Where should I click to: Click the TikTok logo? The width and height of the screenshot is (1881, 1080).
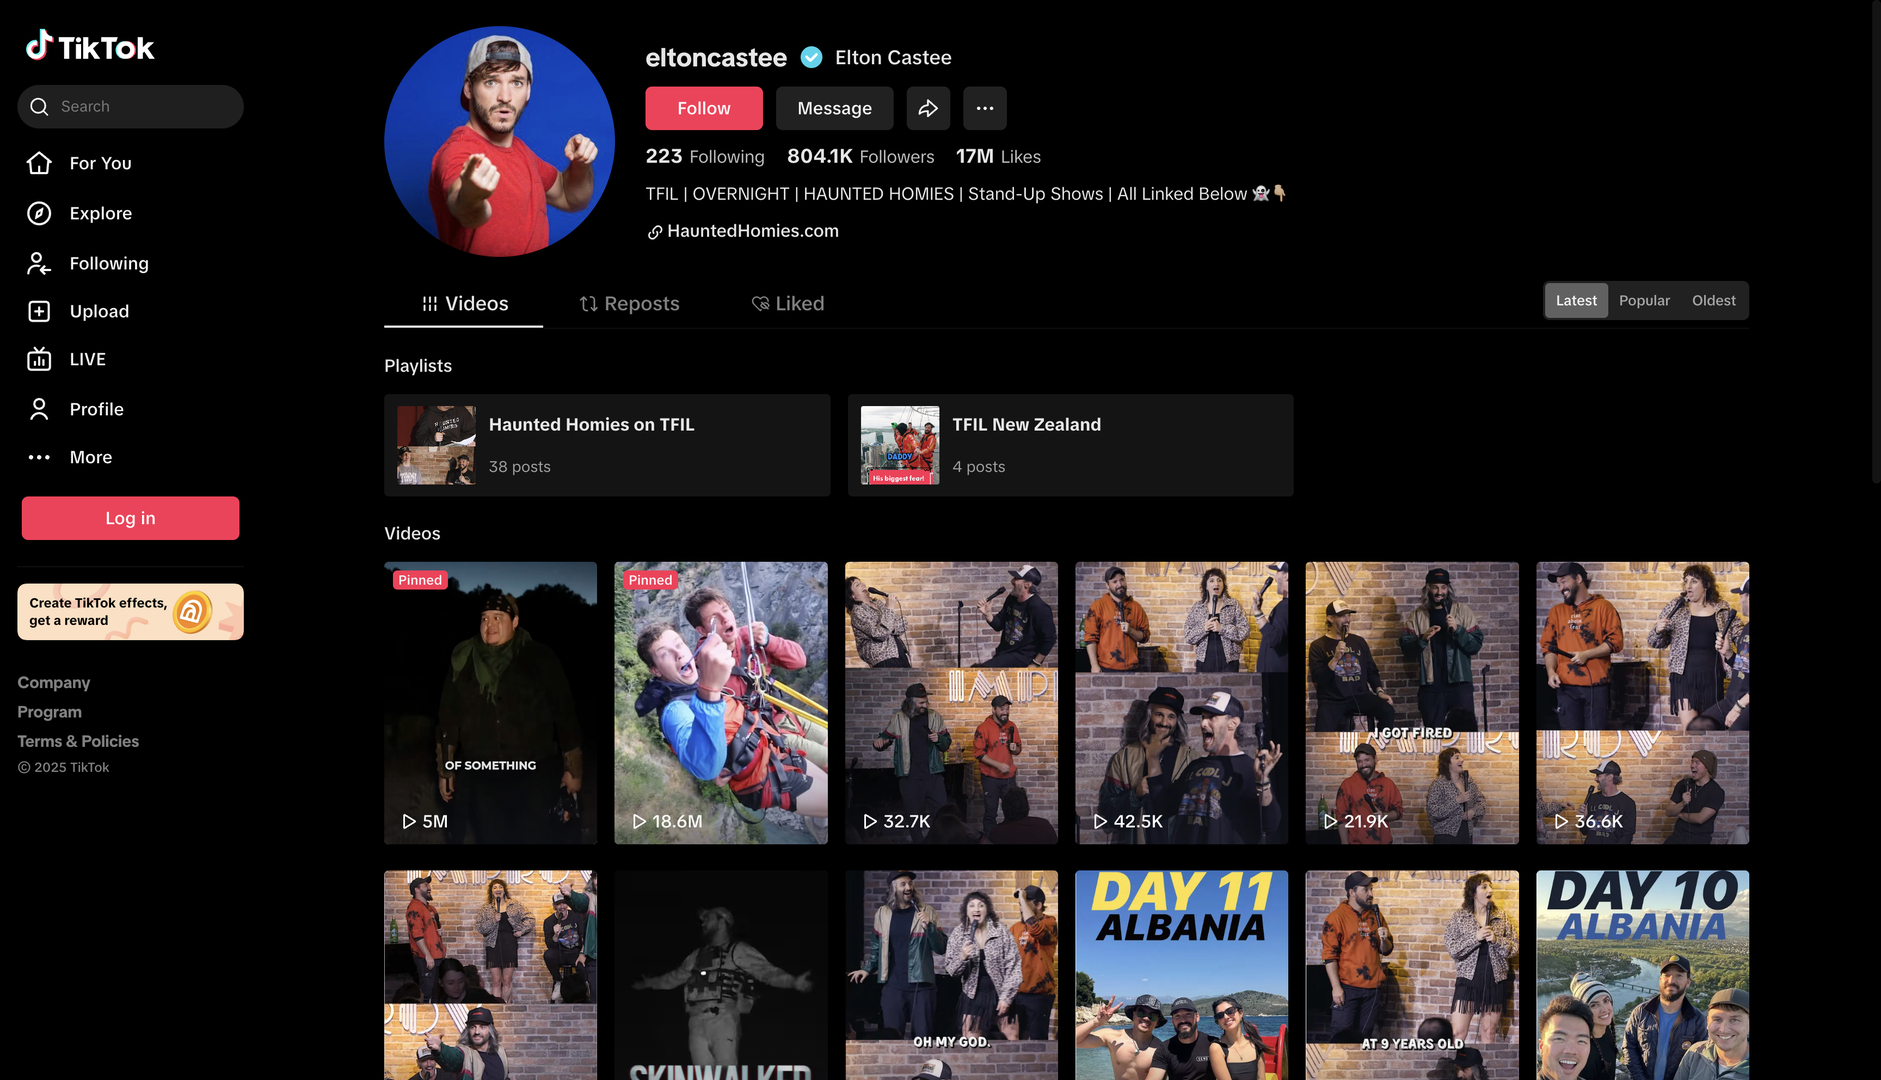(x=90, y=47)
